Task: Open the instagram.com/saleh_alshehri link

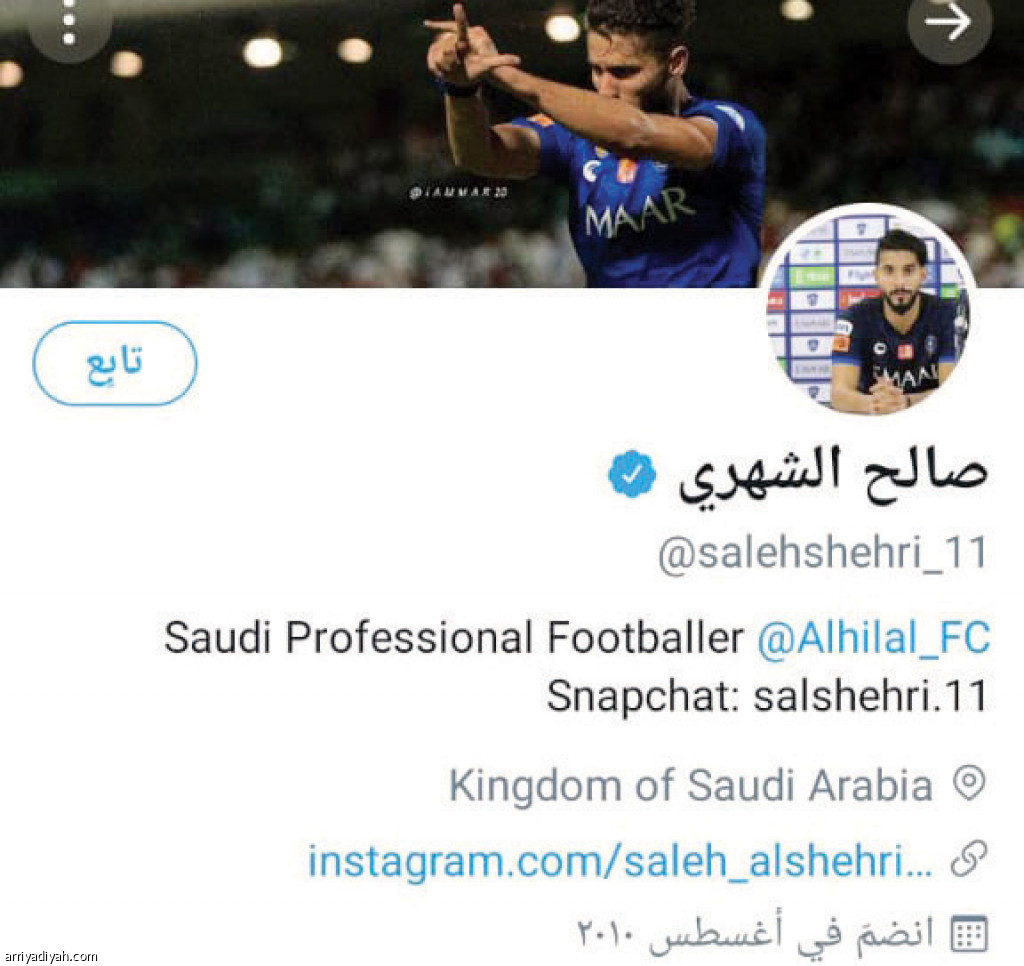Action: (620, 860)
